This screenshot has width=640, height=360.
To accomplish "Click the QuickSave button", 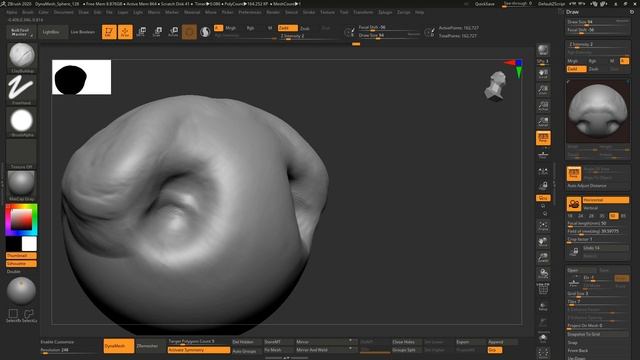I will (484, 4).
